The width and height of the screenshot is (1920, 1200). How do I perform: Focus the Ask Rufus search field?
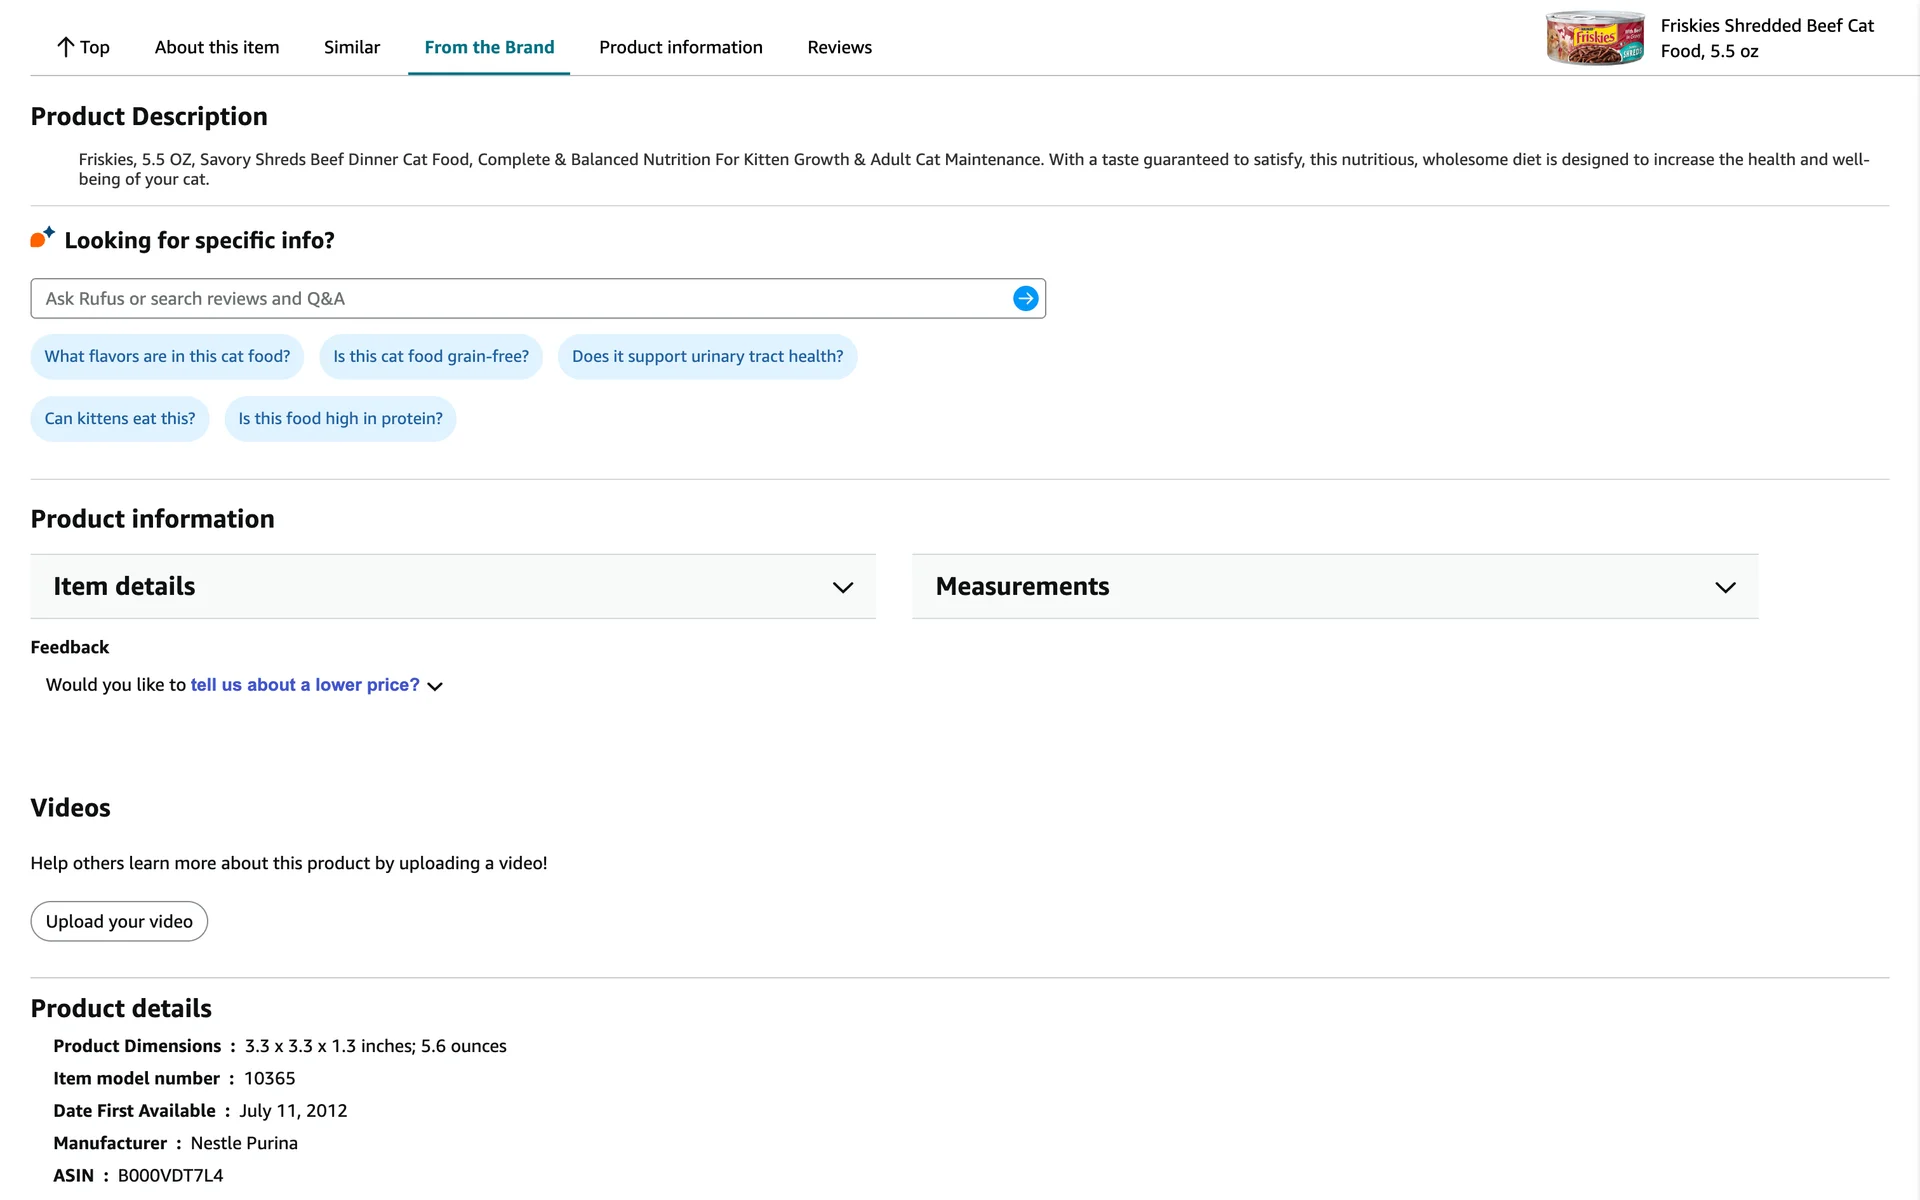point(520,298)
